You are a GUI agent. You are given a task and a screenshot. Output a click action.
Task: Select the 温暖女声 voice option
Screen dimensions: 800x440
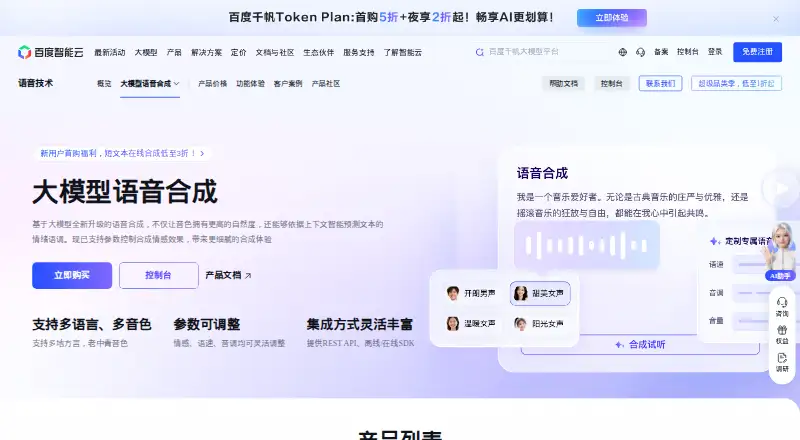tap(471, 324)
